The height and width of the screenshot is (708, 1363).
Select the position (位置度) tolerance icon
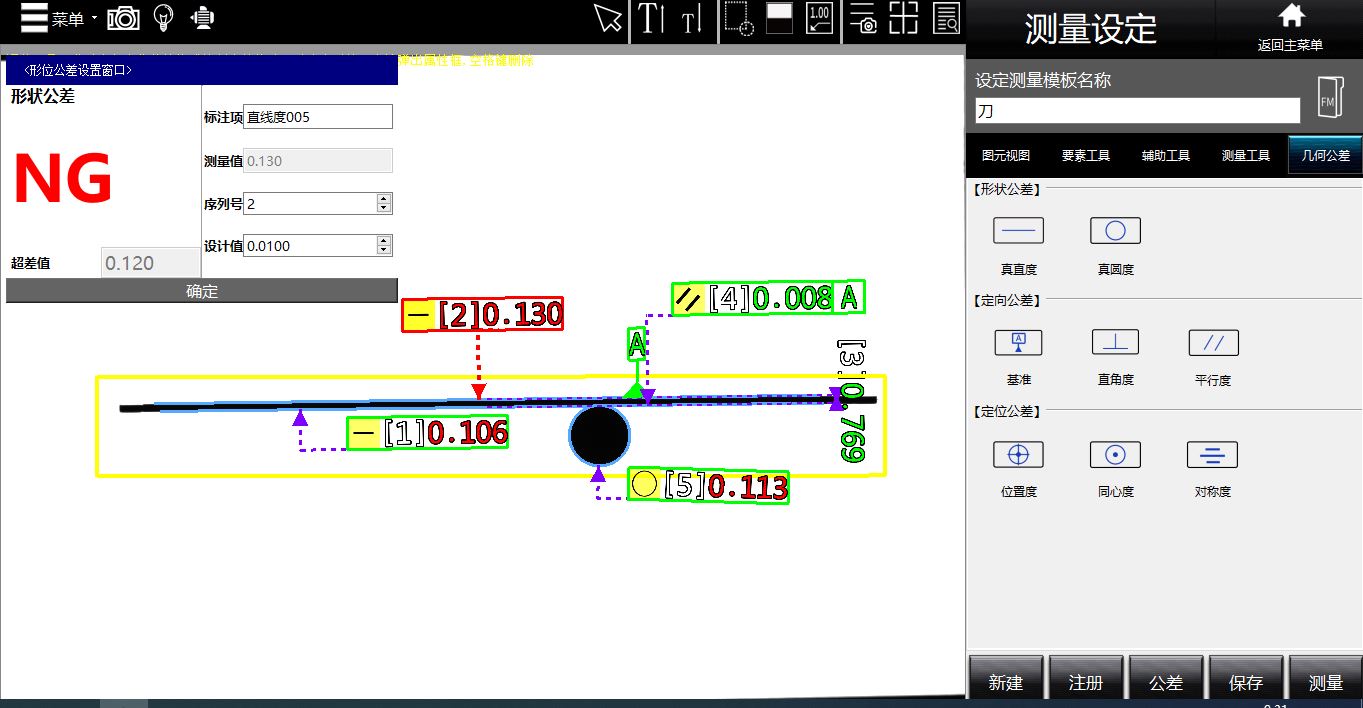coord(1018,455)
